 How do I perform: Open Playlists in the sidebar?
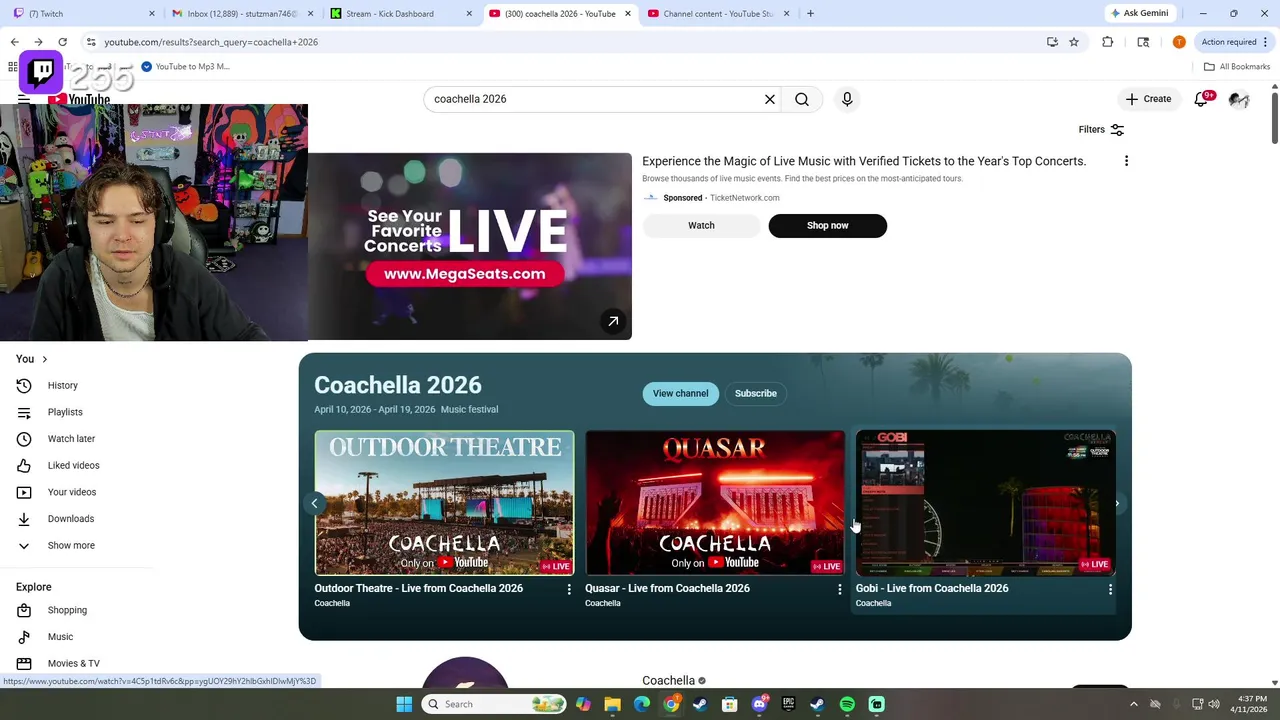click(65, 412)
